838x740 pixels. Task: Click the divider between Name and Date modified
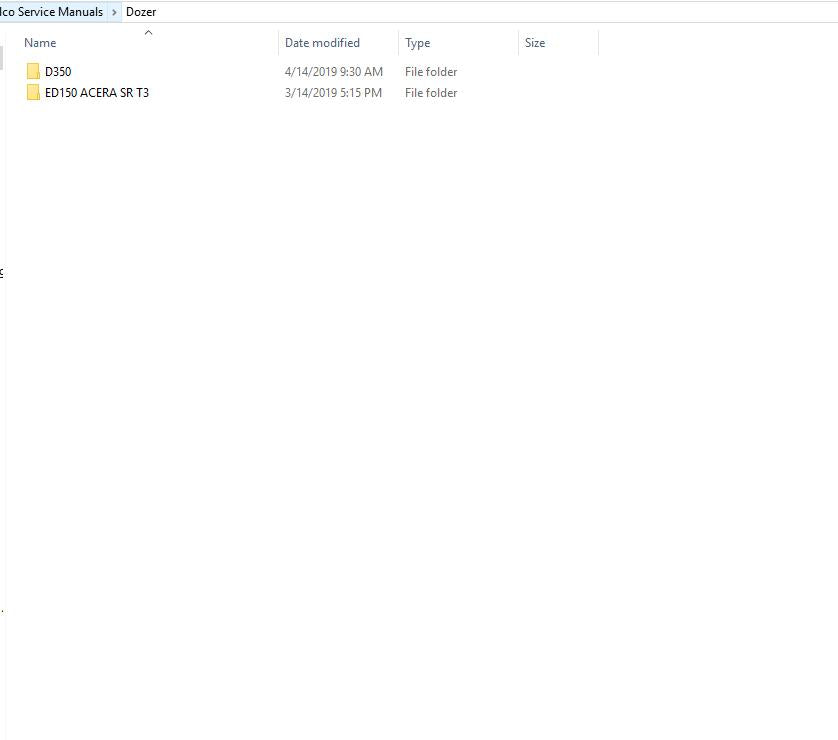tap(278, 43)
